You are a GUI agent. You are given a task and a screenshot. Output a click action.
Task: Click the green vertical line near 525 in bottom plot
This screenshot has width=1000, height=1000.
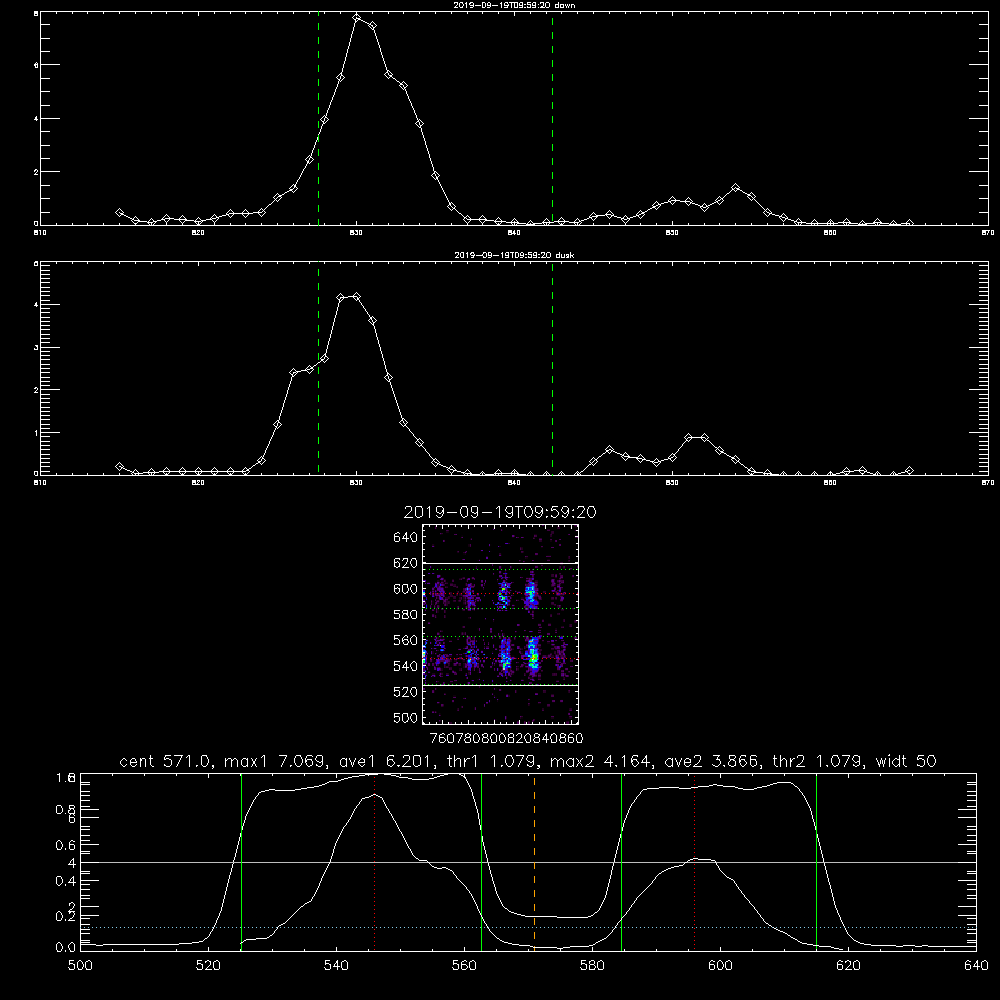241,862
